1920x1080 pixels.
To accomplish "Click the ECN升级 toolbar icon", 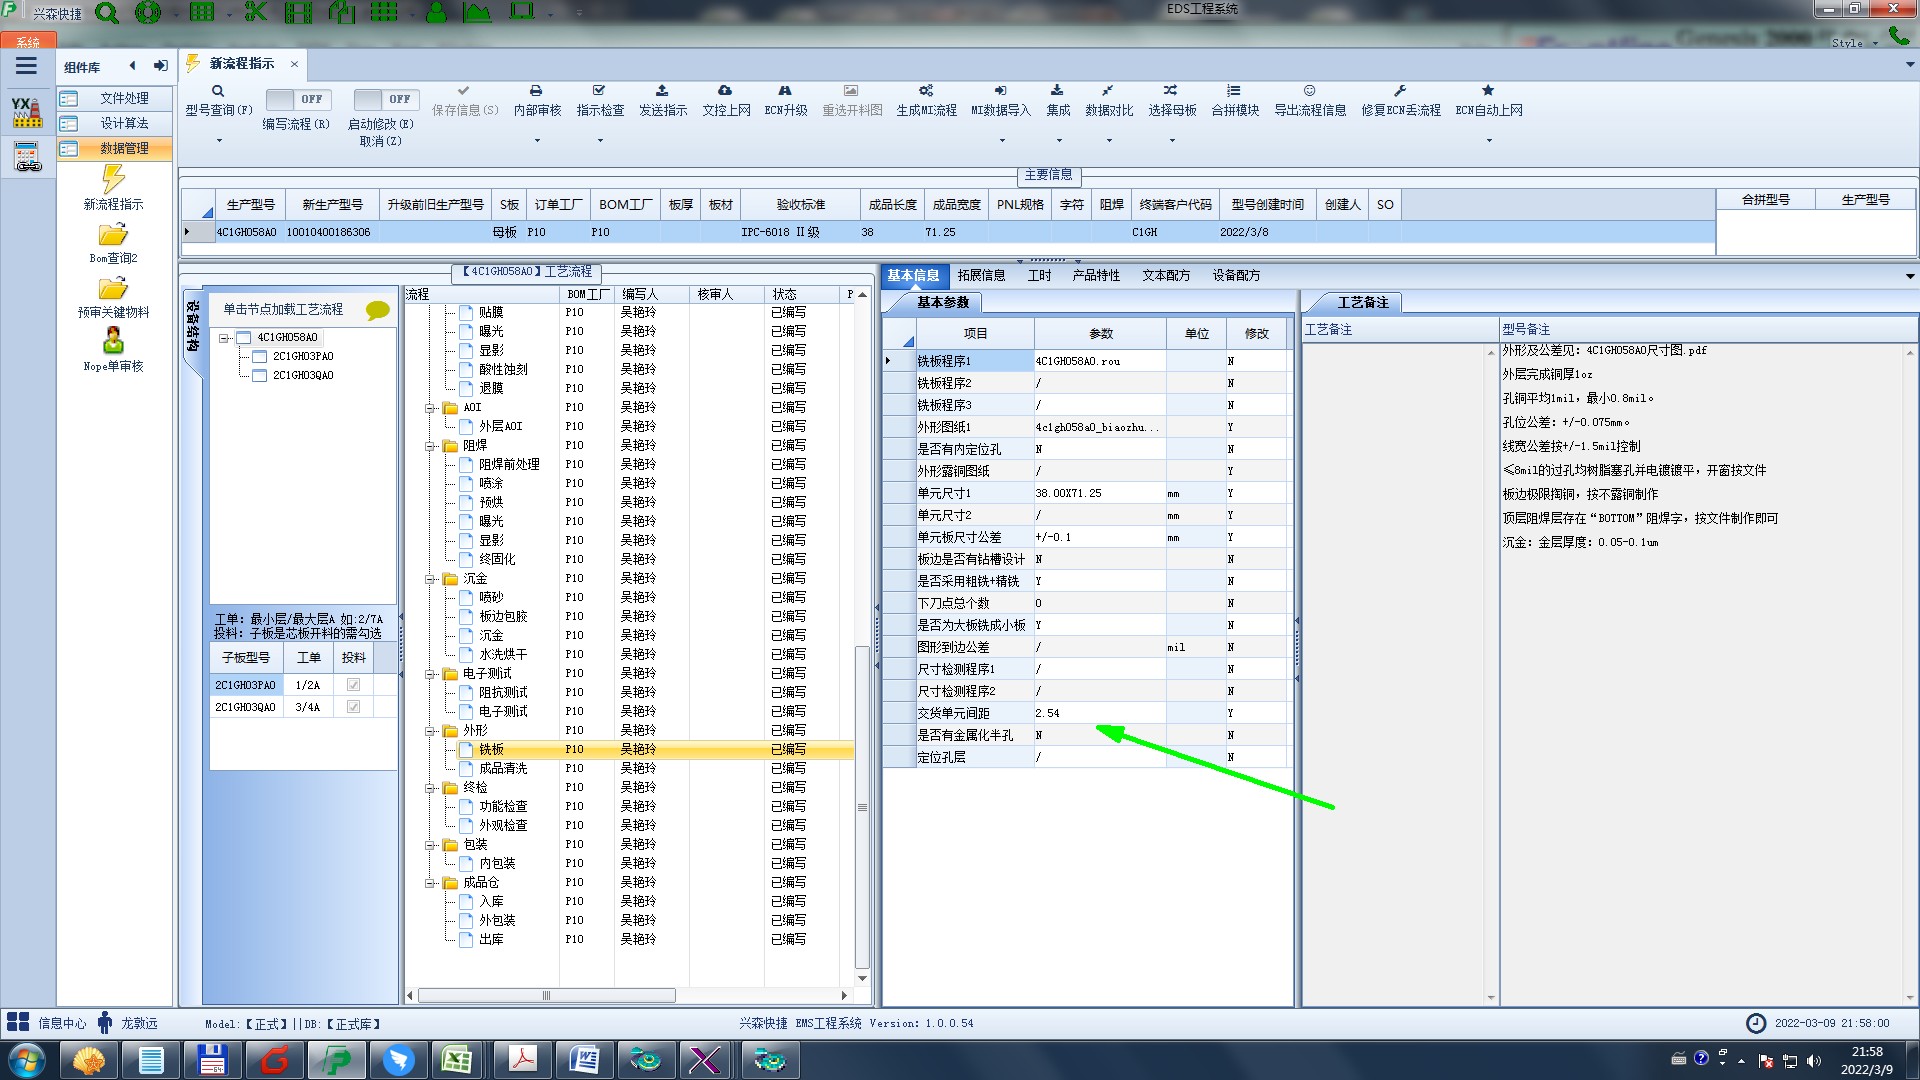I will pyautogui.click(x=785, y=91).
